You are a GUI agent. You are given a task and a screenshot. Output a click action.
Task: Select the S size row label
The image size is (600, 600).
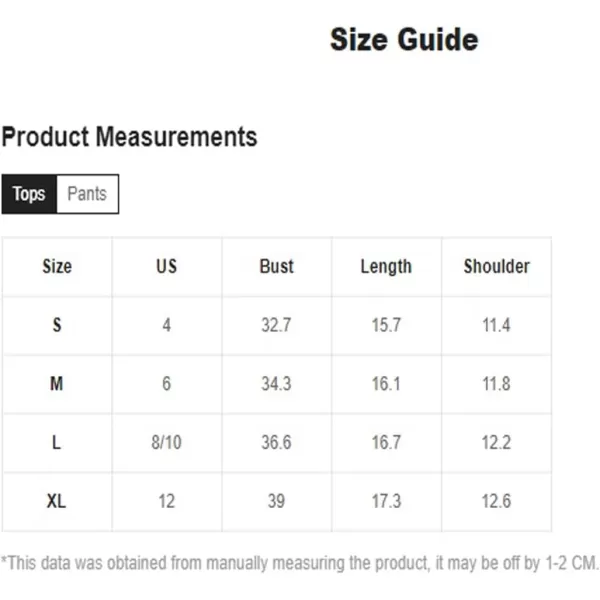click(x=57, y=325)
